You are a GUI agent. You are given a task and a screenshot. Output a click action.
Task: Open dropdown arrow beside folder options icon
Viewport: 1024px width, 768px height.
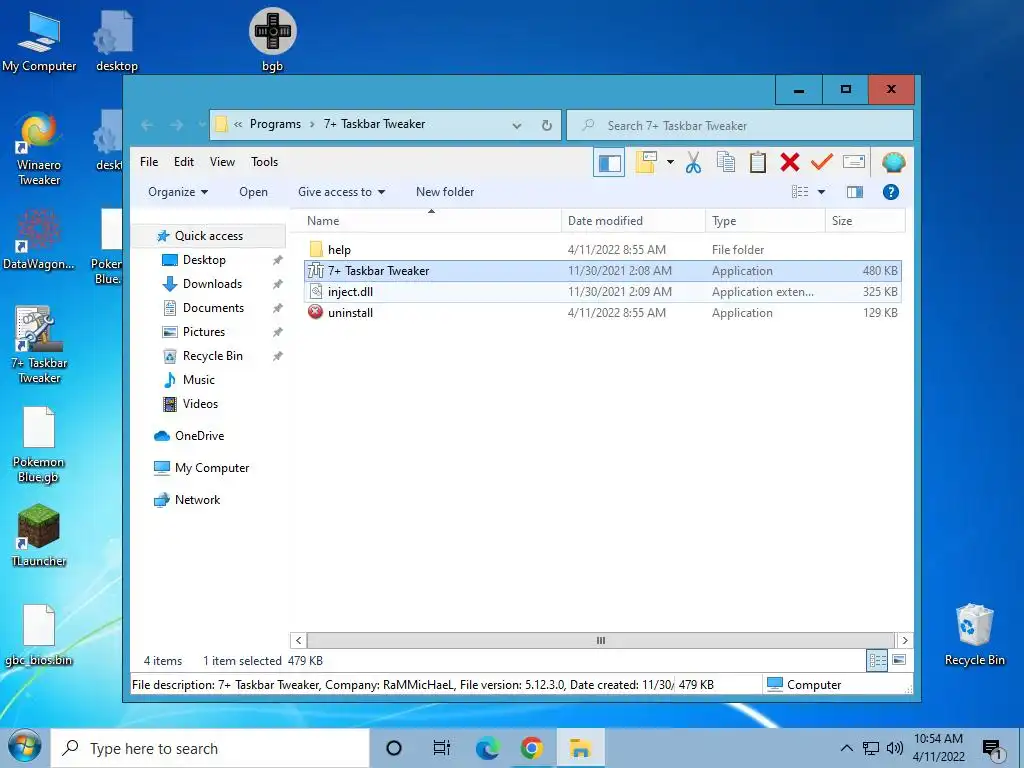(670, 162)
